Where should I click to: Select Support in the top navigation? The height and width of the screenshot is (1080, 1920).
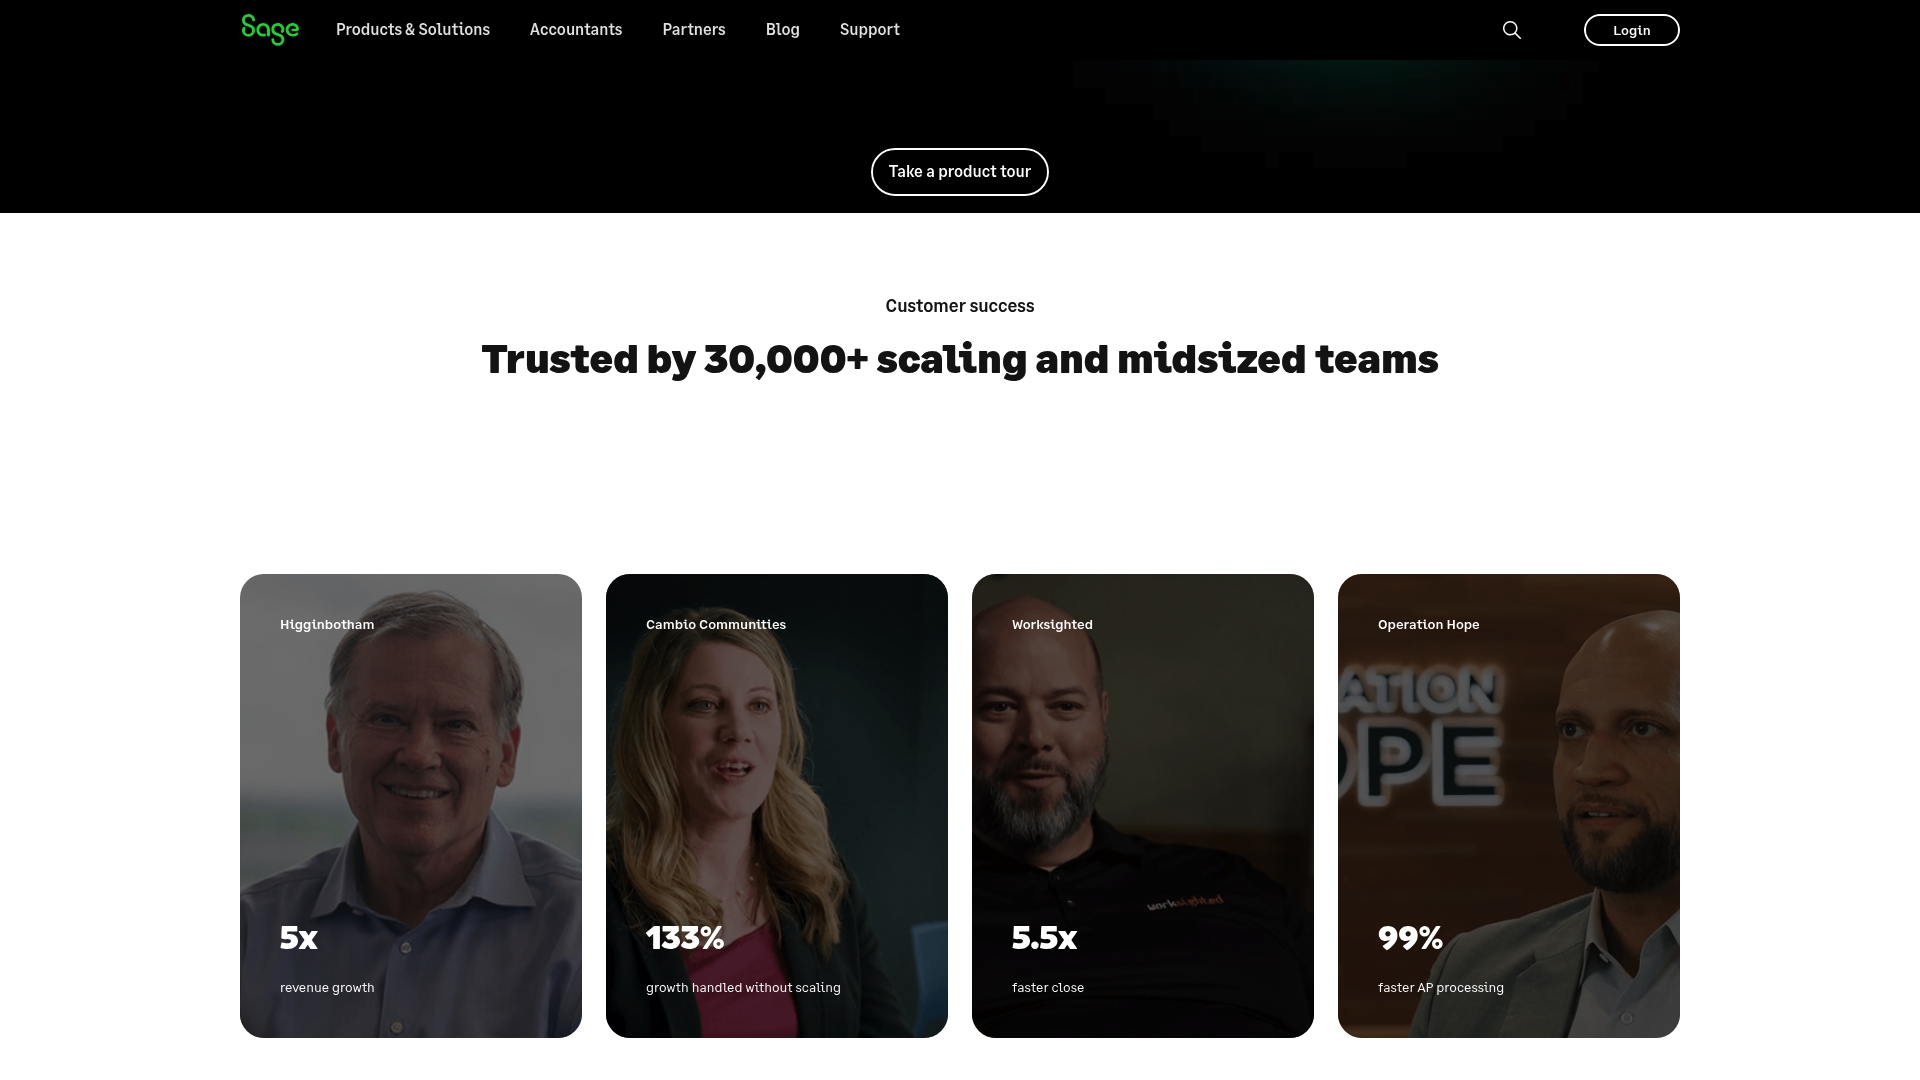[x=869, y=30]
